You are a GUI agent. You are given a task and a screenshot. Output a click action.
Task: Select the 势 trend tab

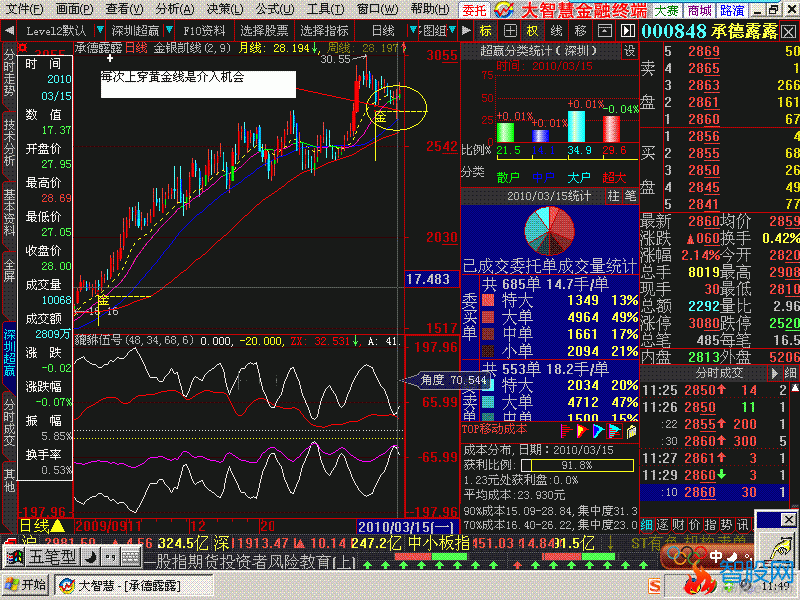[726, 524]
